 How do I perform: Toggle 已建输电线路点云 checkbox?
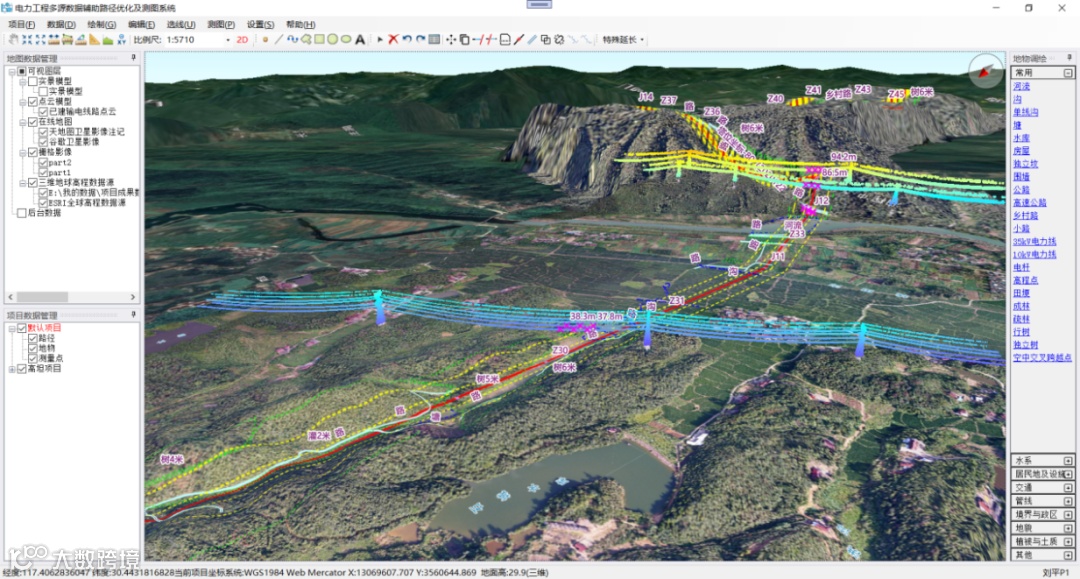click(43, 112)
